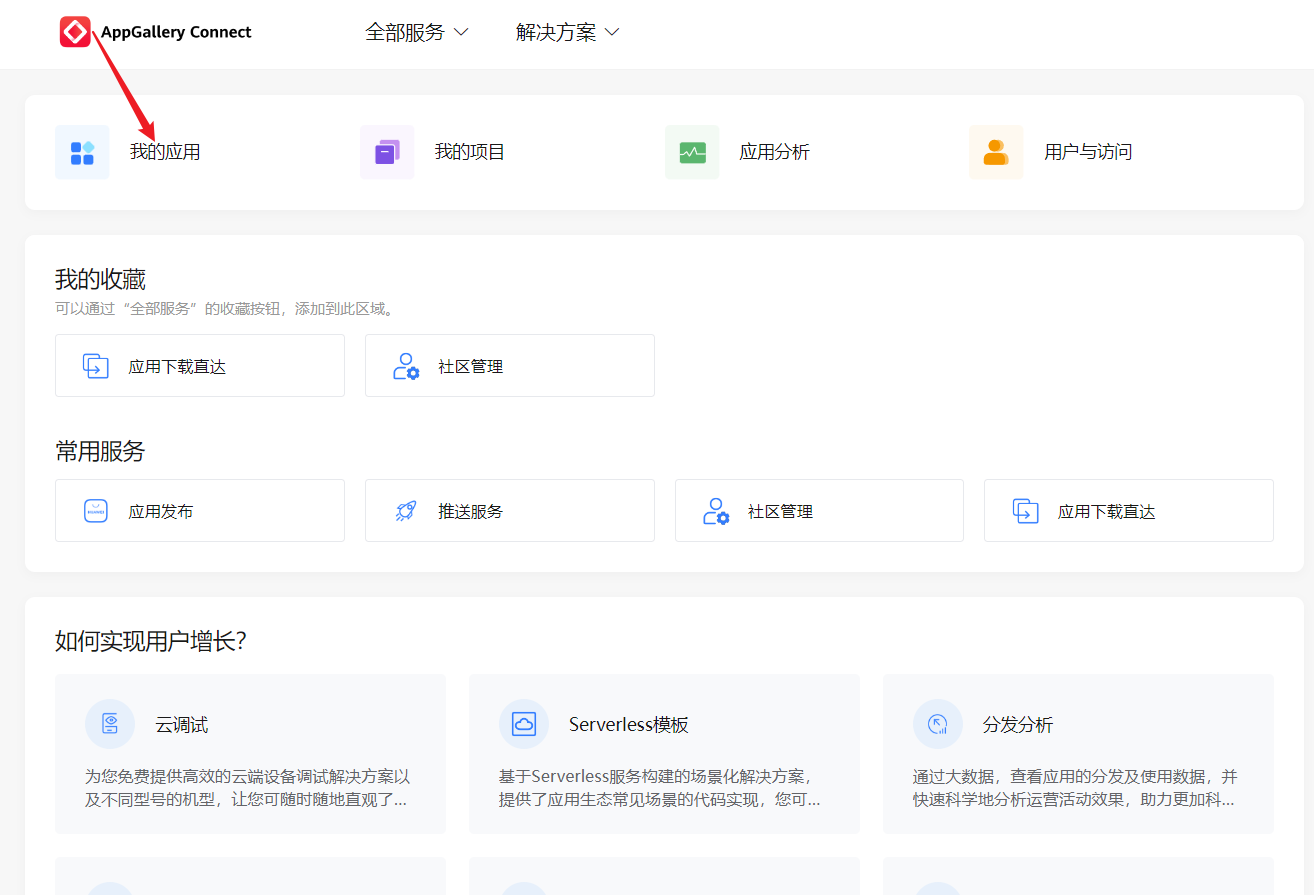Click the 云调试 description text
This screenshot has width=1314, height=895.
click(x=248, y=788)
